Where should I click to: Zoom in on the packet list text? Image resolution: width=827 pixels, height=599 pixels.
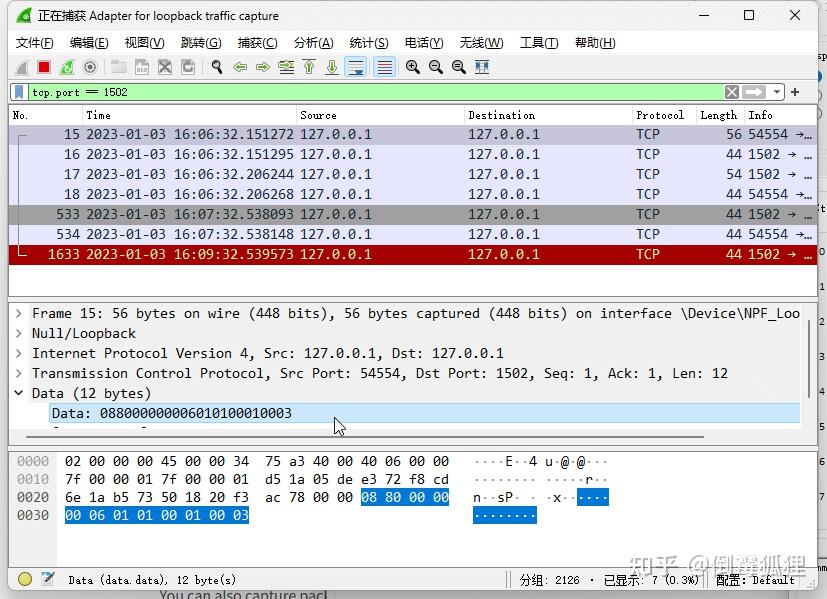point(412,67)
